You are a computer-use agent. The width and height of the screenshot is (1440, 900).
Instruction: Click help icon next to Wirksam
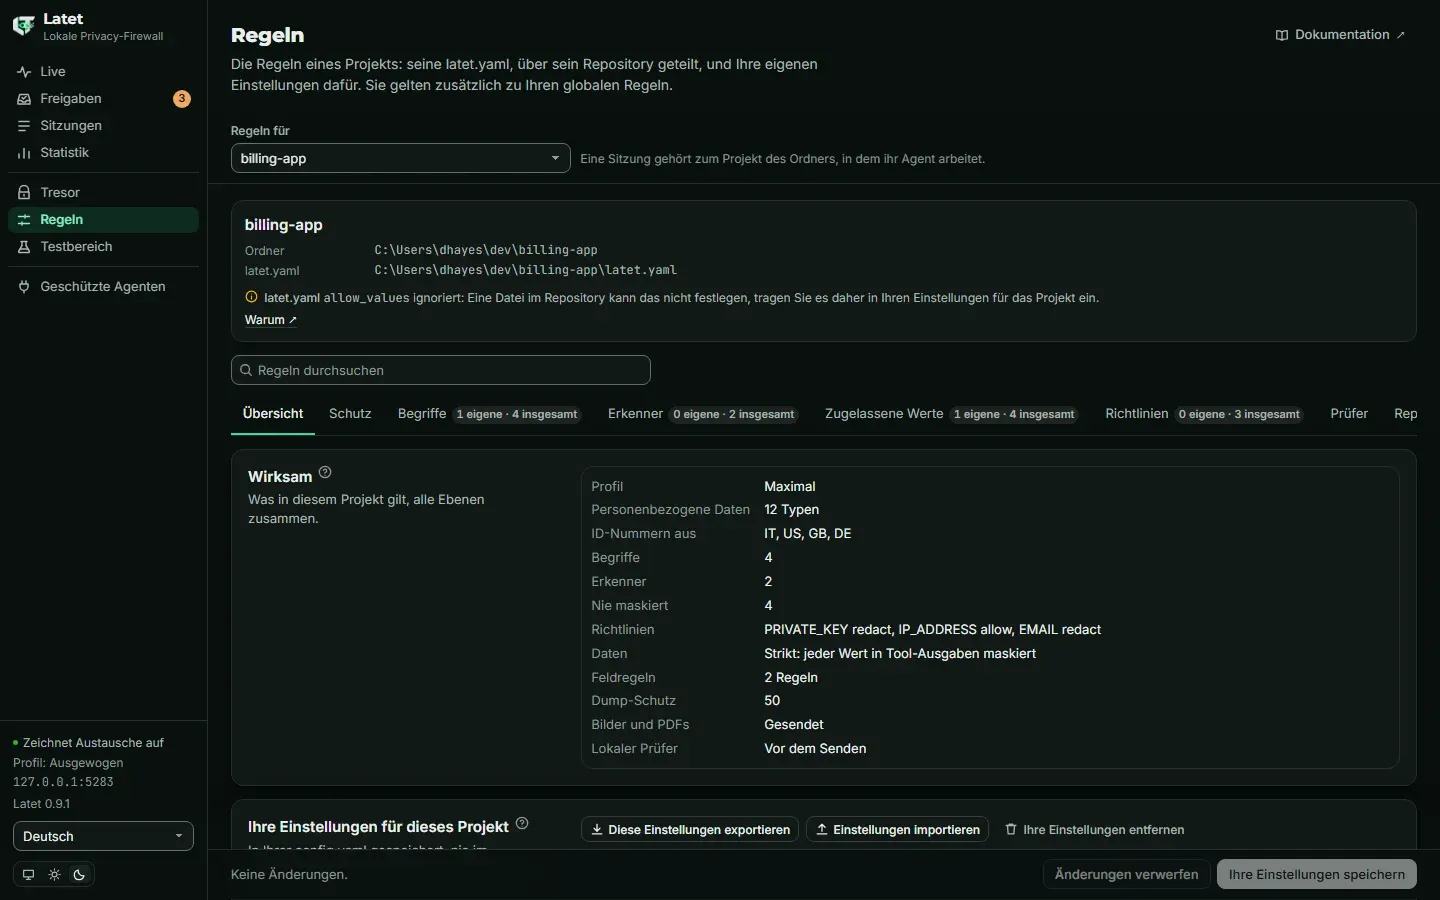(325, 473)
